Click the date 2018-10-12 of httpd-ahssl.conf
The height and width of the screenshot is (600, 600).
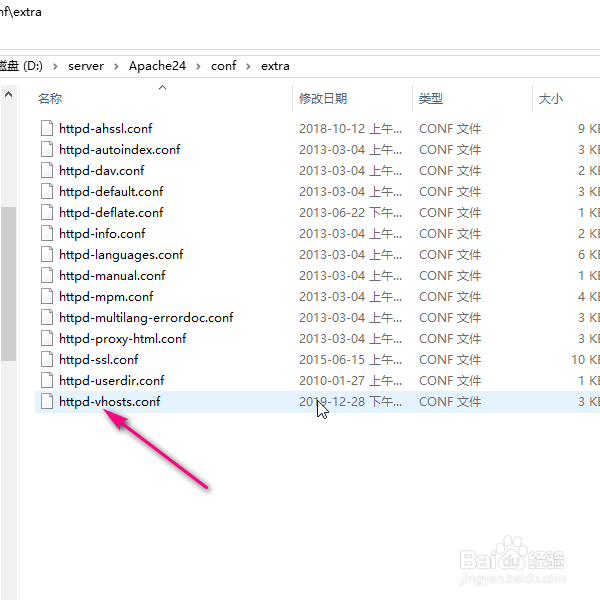click(350, 129)
